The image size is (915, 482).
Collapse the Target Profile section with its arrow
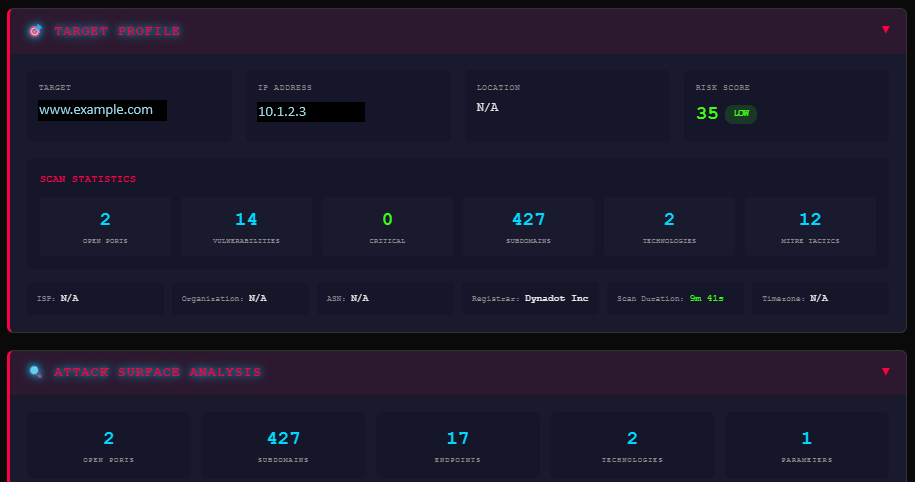point(885,30)
